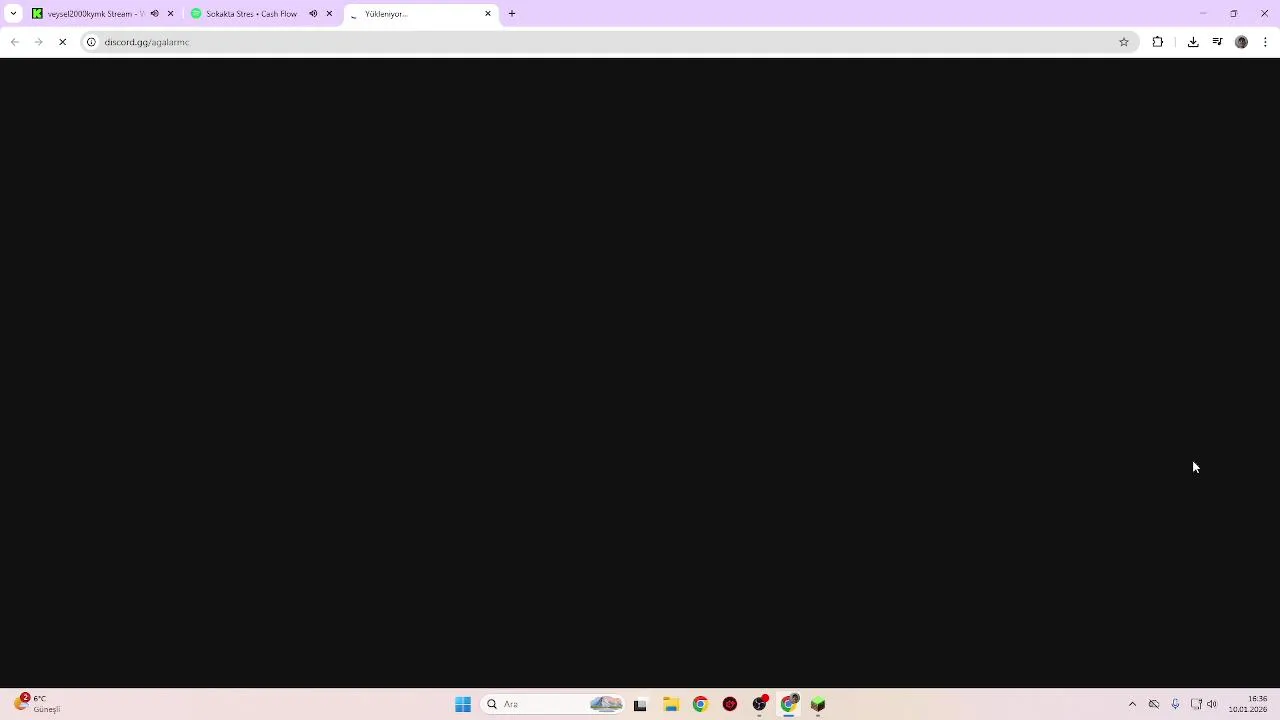Screen dimensions: 1280x720
Task: Click the taskbar Ara search box
Action: tap(553, 704)
